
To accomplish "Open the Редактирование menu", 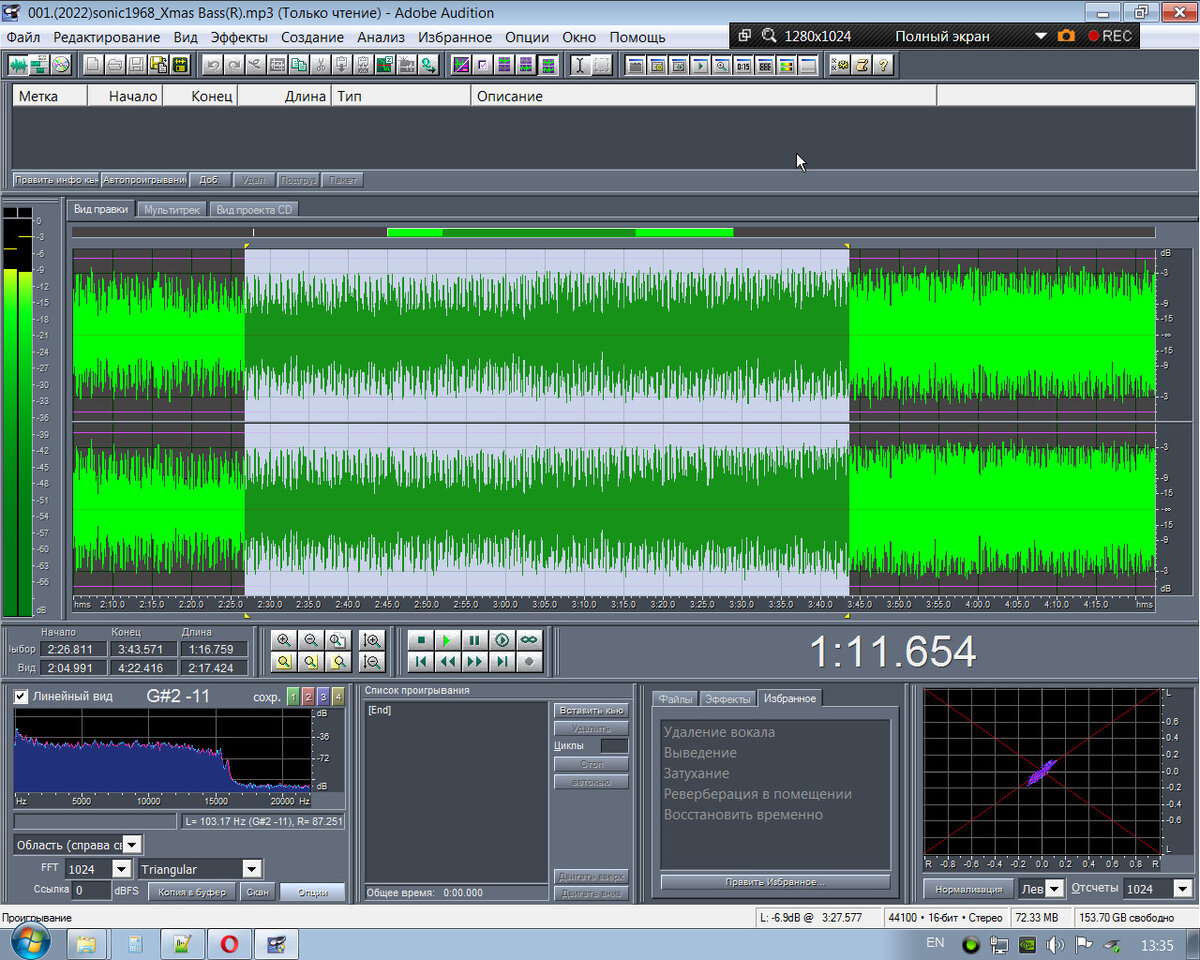I will point(107,37).
